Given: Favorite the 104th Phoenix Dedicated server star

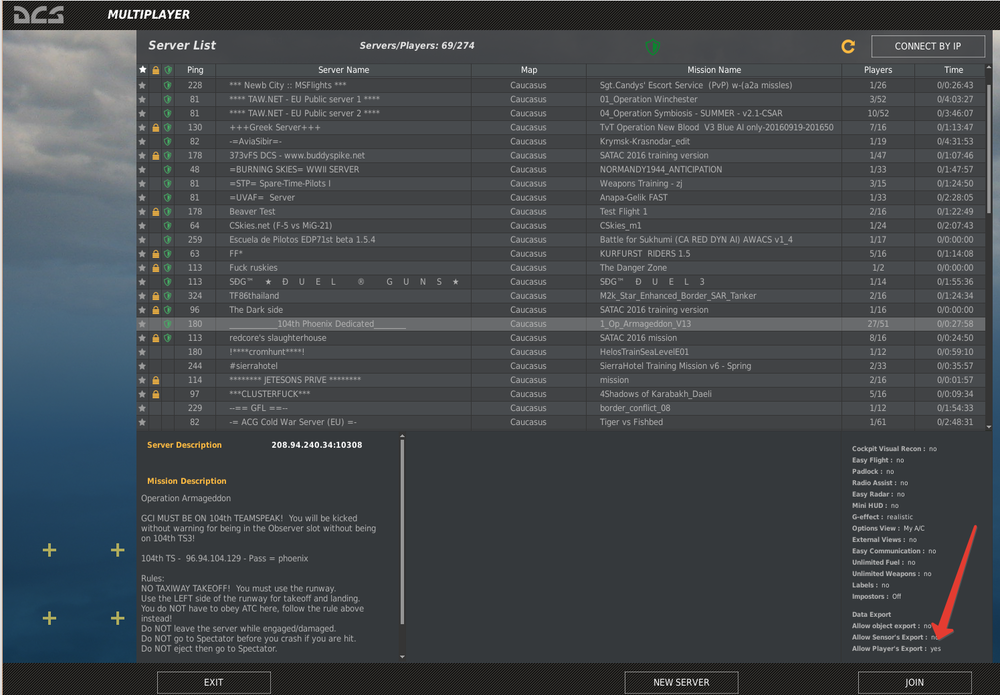Looking at the screenshot, I should tap(142, 324).
